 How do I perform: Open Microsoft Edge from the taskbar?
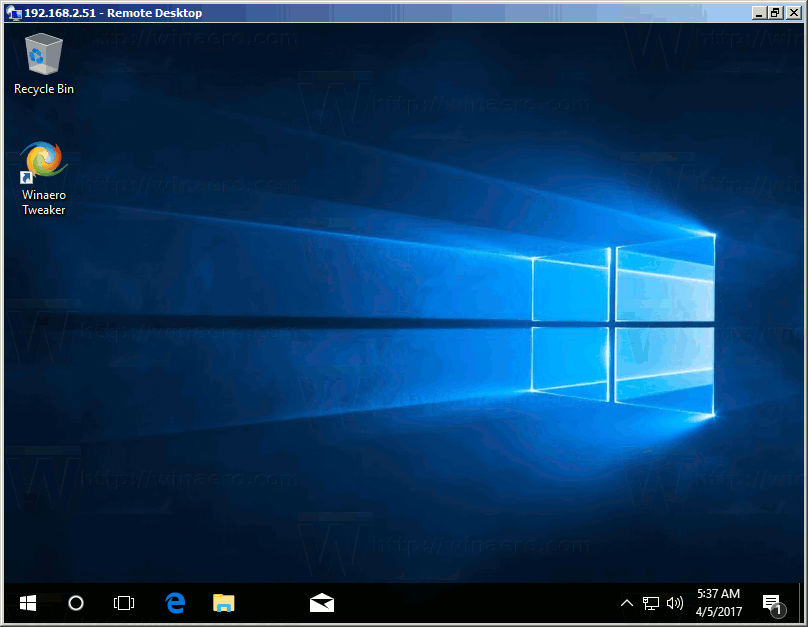pyautogui.click(x=174, y=603)
